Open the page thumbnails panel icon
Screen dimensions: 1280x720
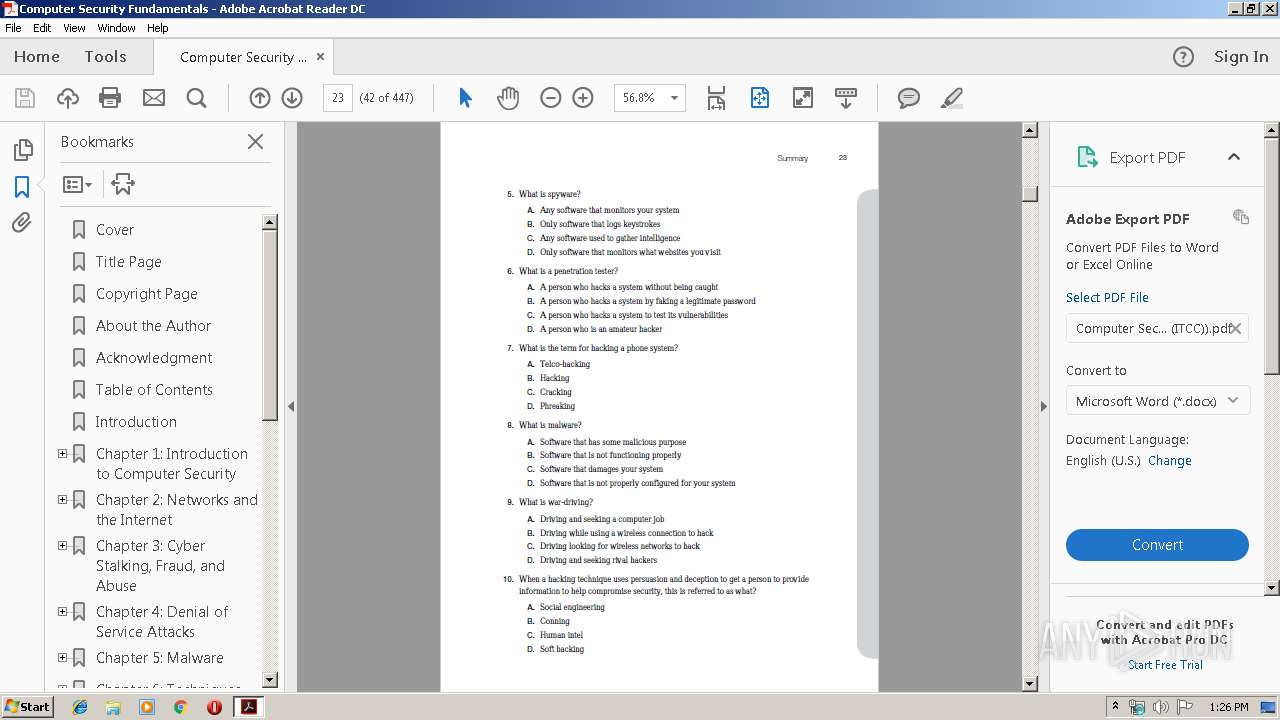pyautogui.click(x=22, y=150)
